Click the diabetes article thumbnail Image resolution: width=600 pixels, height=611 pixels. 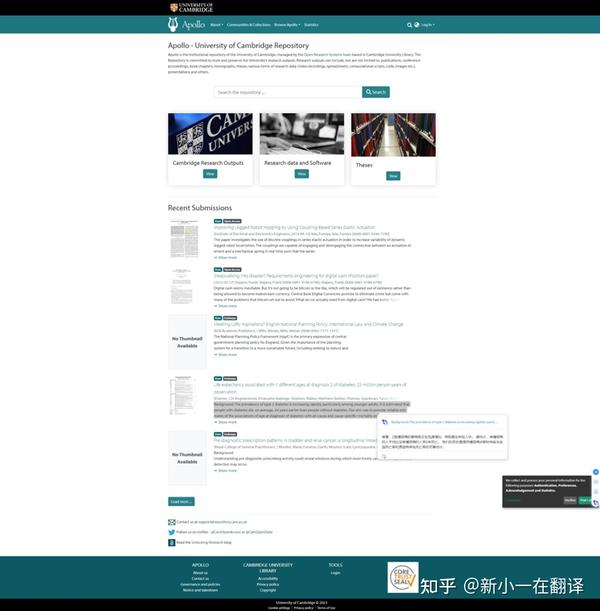click(182, 395)
